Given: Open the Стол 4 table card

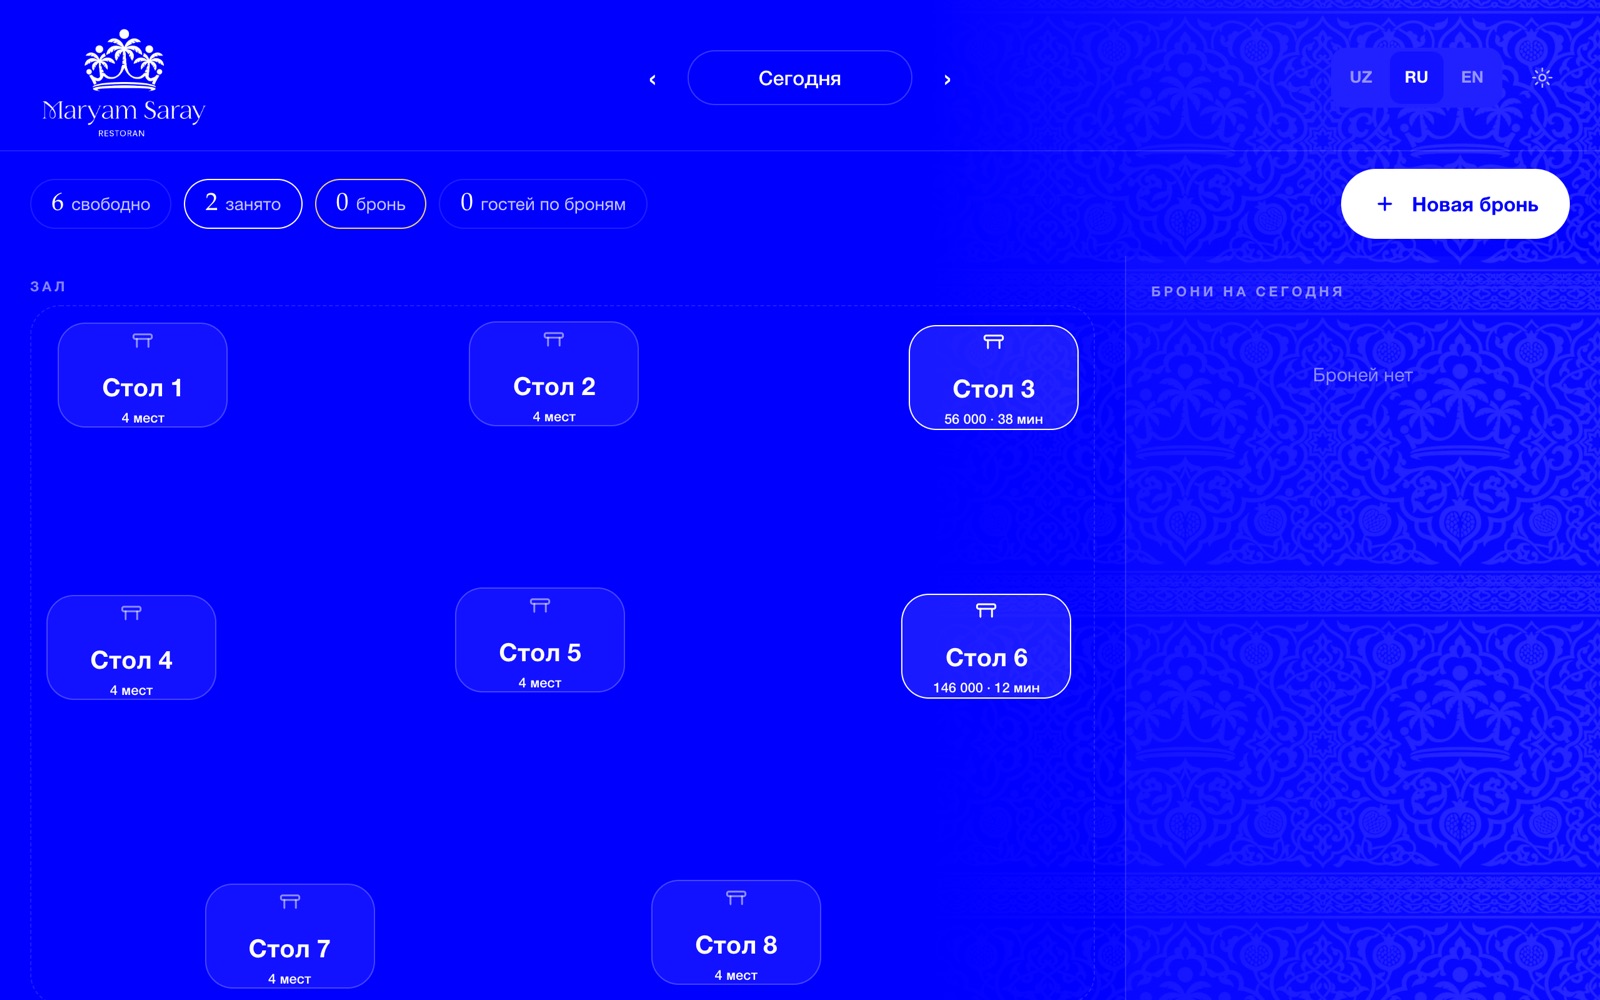Looking at the screenshot, I should click(x=132, y=648).
